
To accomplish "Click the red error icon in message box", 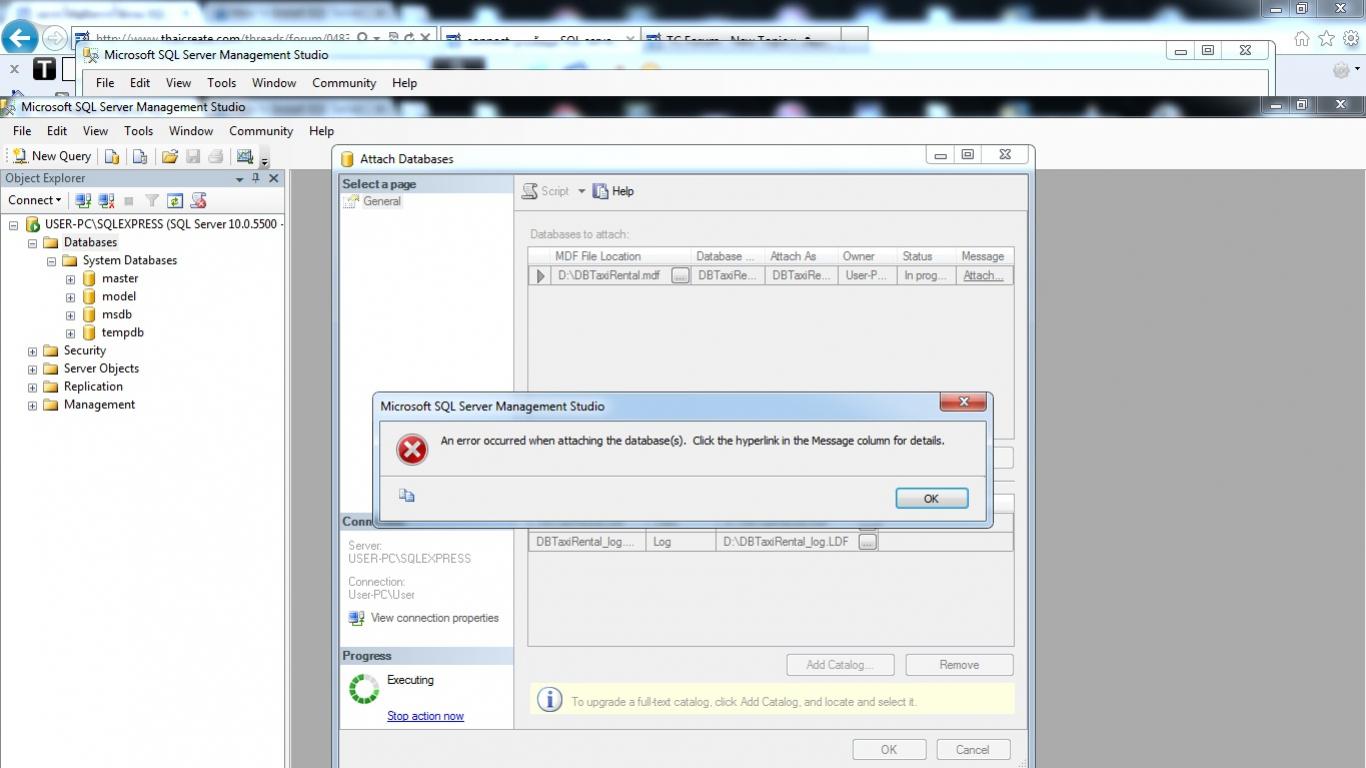I will point(411,449).
